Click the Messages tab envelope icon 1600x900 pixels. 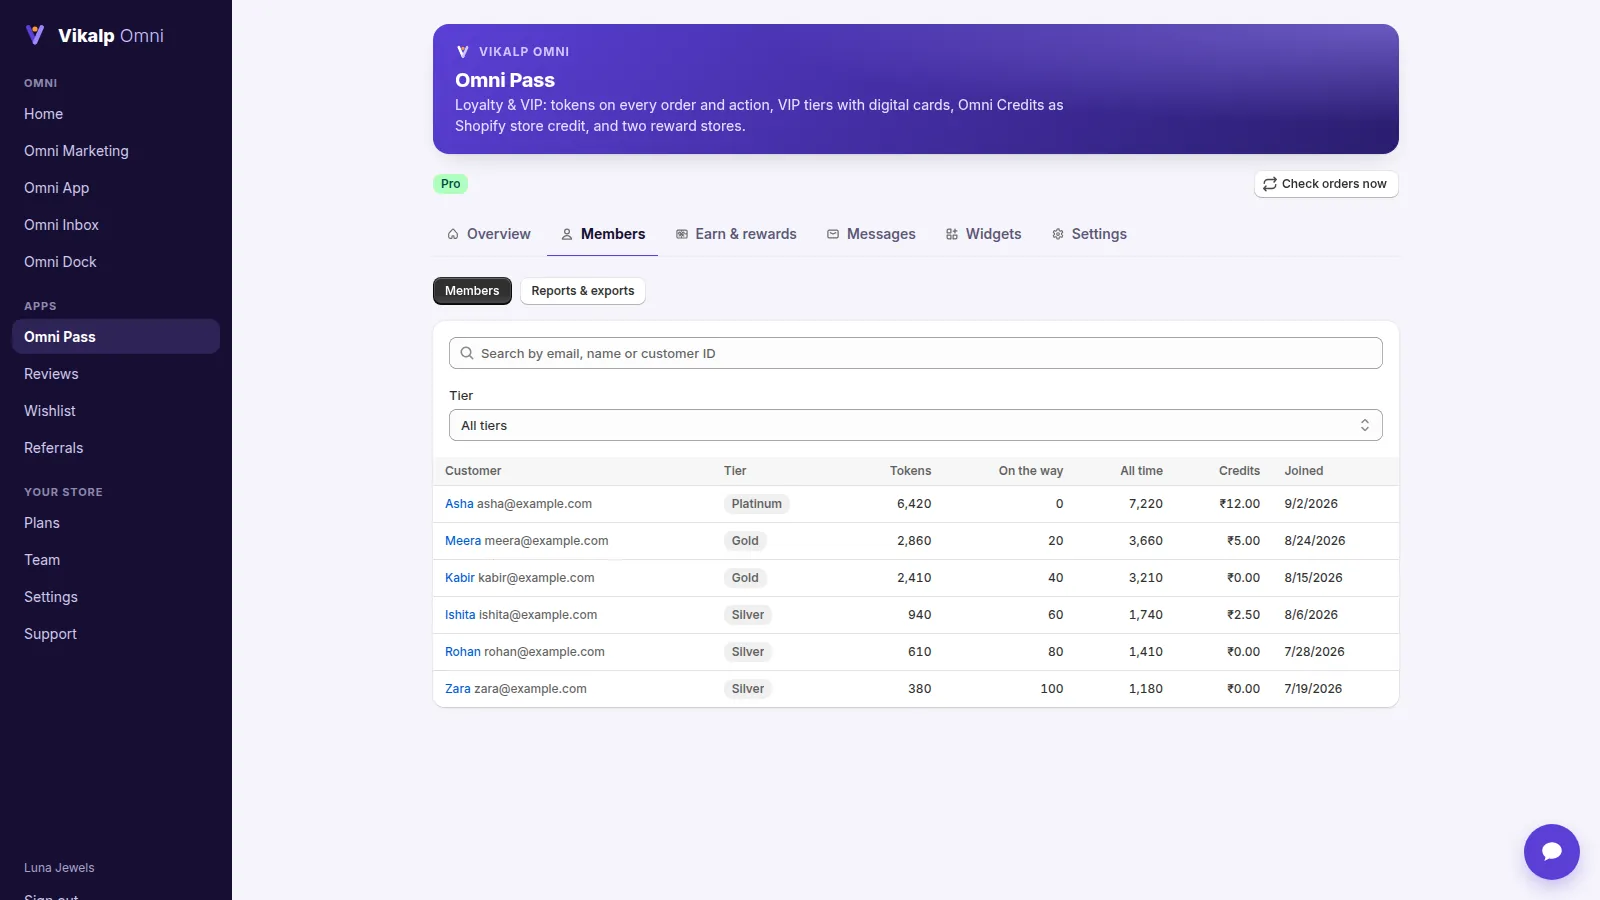[x=833, y=234]
